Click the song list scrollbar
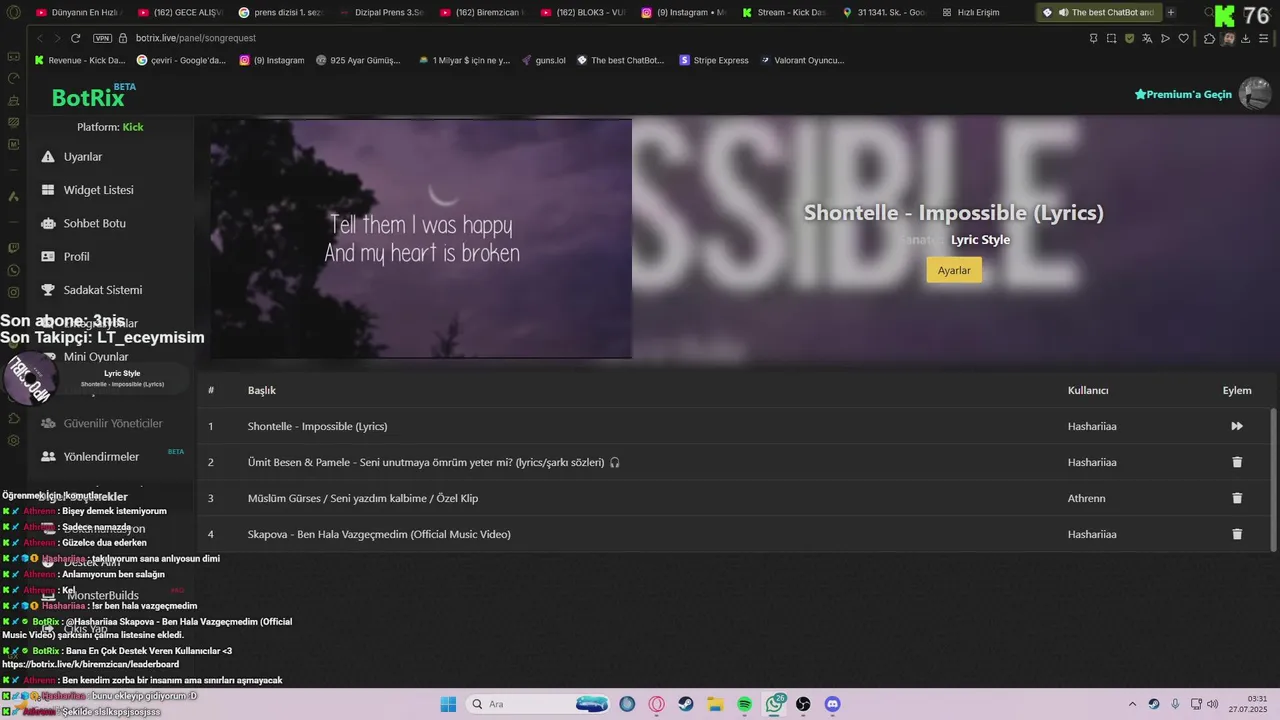 1273,478
